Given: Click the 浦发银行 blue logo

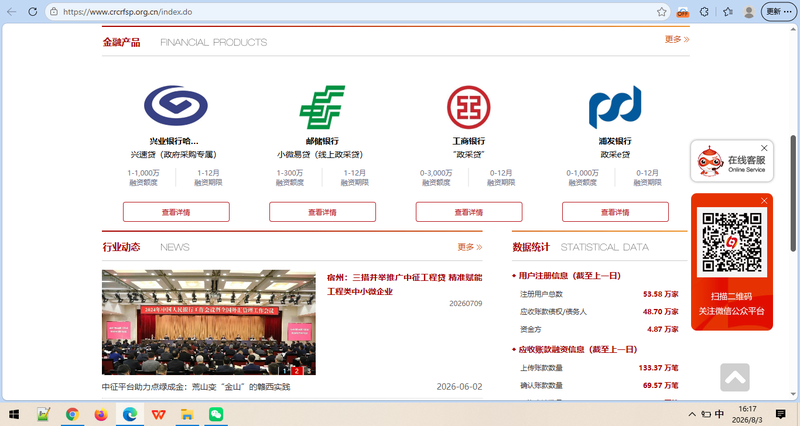Looking at the screenshot, I should click(615, 107).
